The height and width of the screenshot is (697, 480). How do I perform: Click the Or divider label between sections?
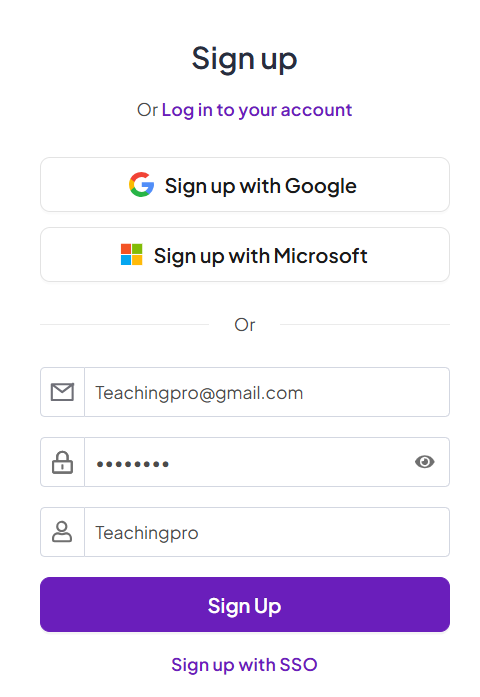(x=245, y=325)
